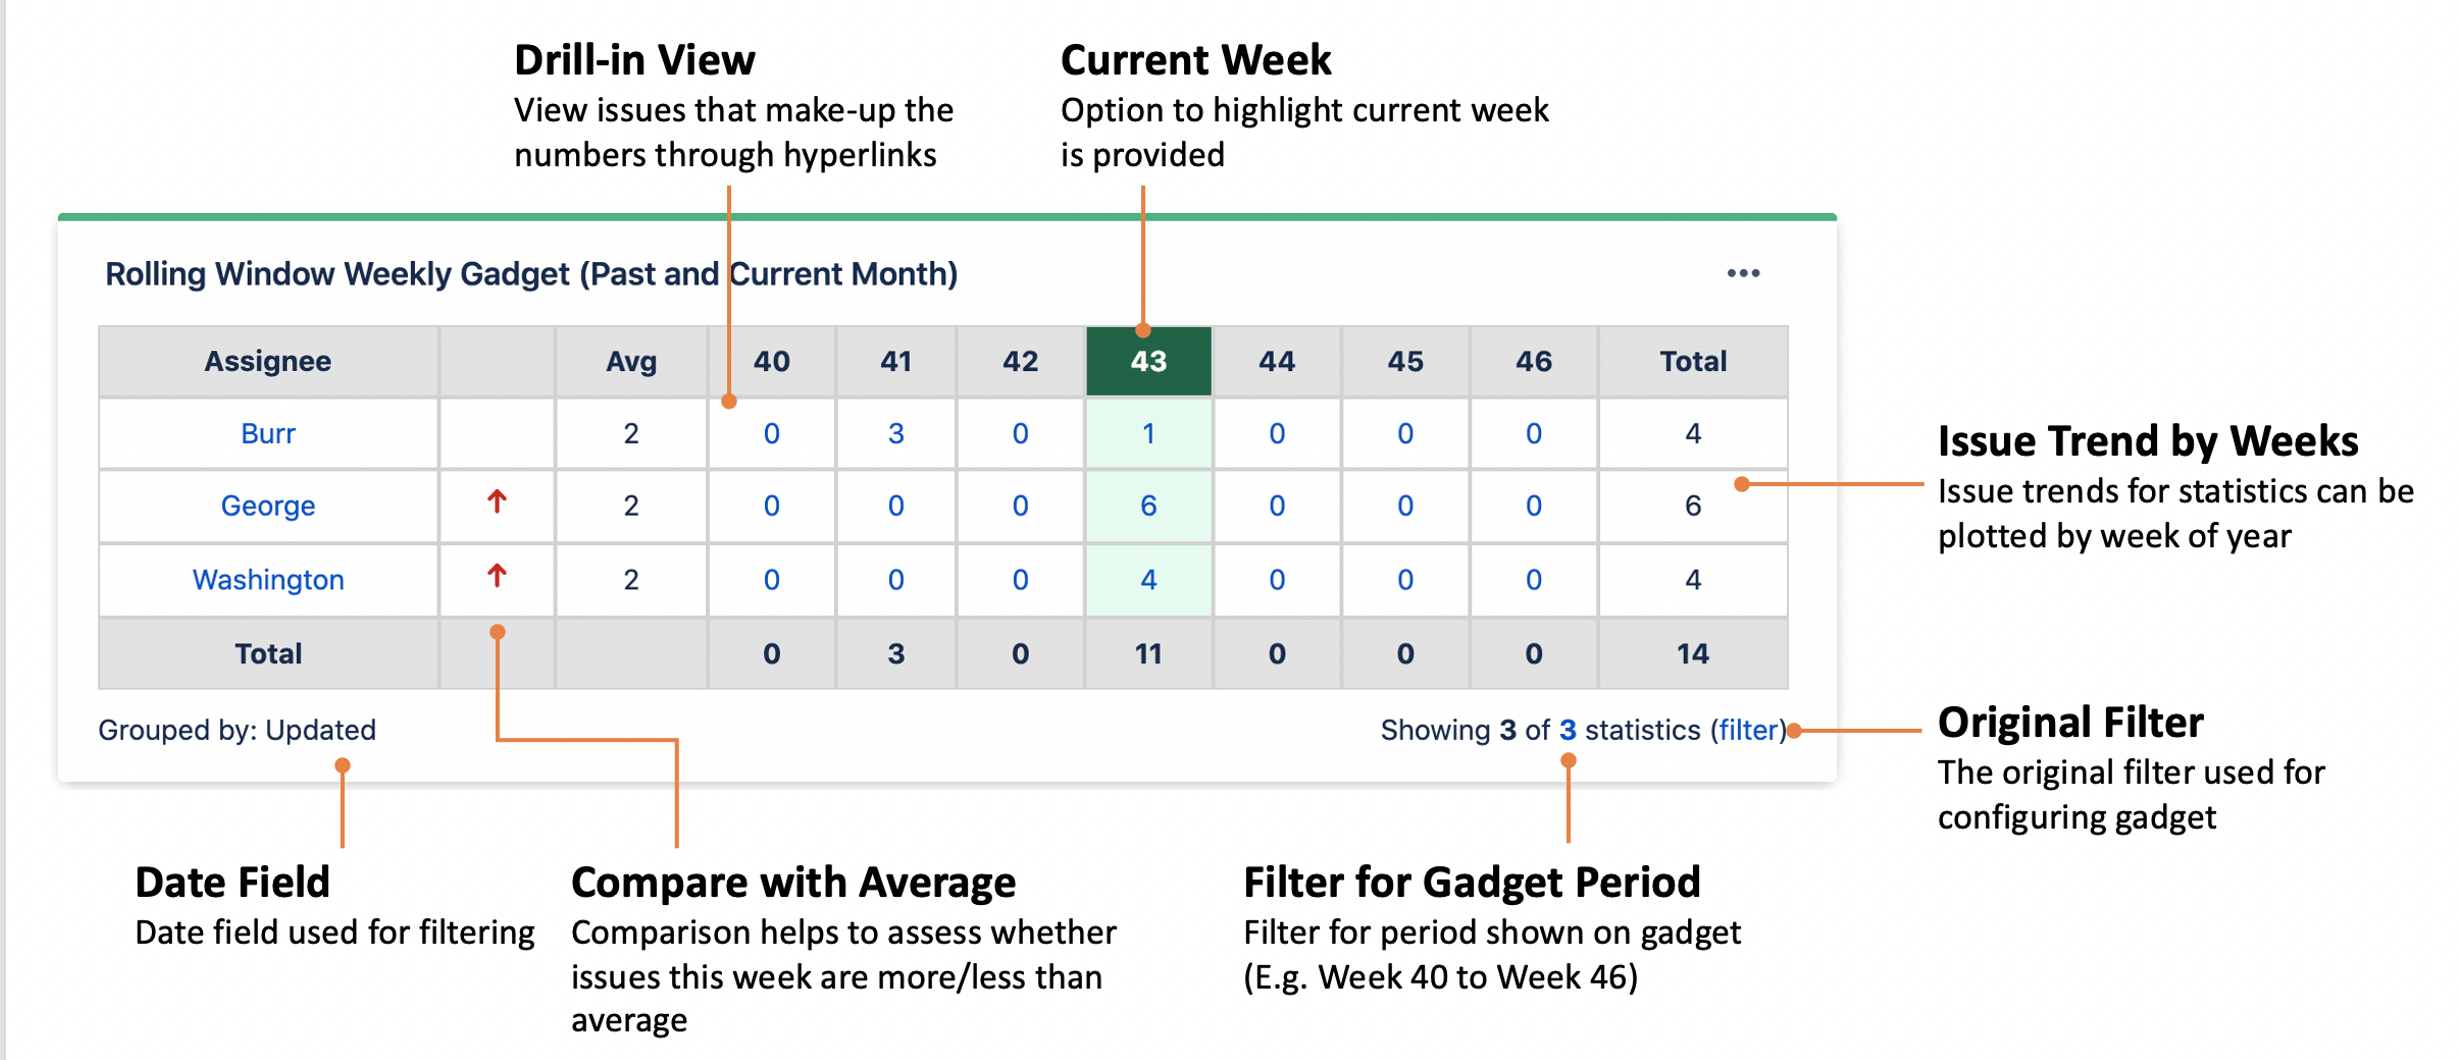Open the gadget's more options menu
This screenshot has width=2460, height=1060.
1745,273
